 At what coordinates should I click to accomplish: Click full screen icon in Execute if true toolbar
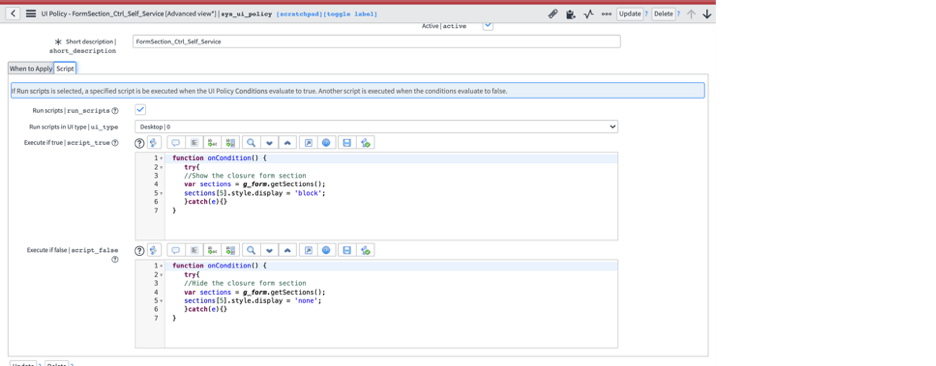pos(308,143)
